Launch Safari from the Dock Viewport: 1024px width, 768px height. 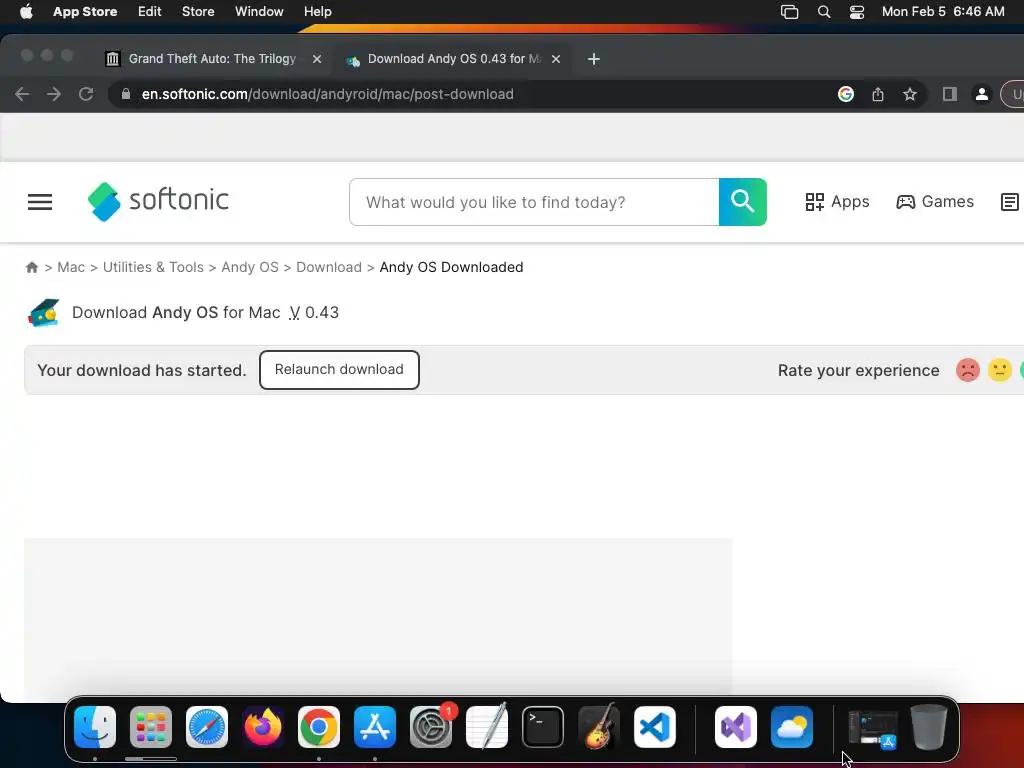(207, 727)
